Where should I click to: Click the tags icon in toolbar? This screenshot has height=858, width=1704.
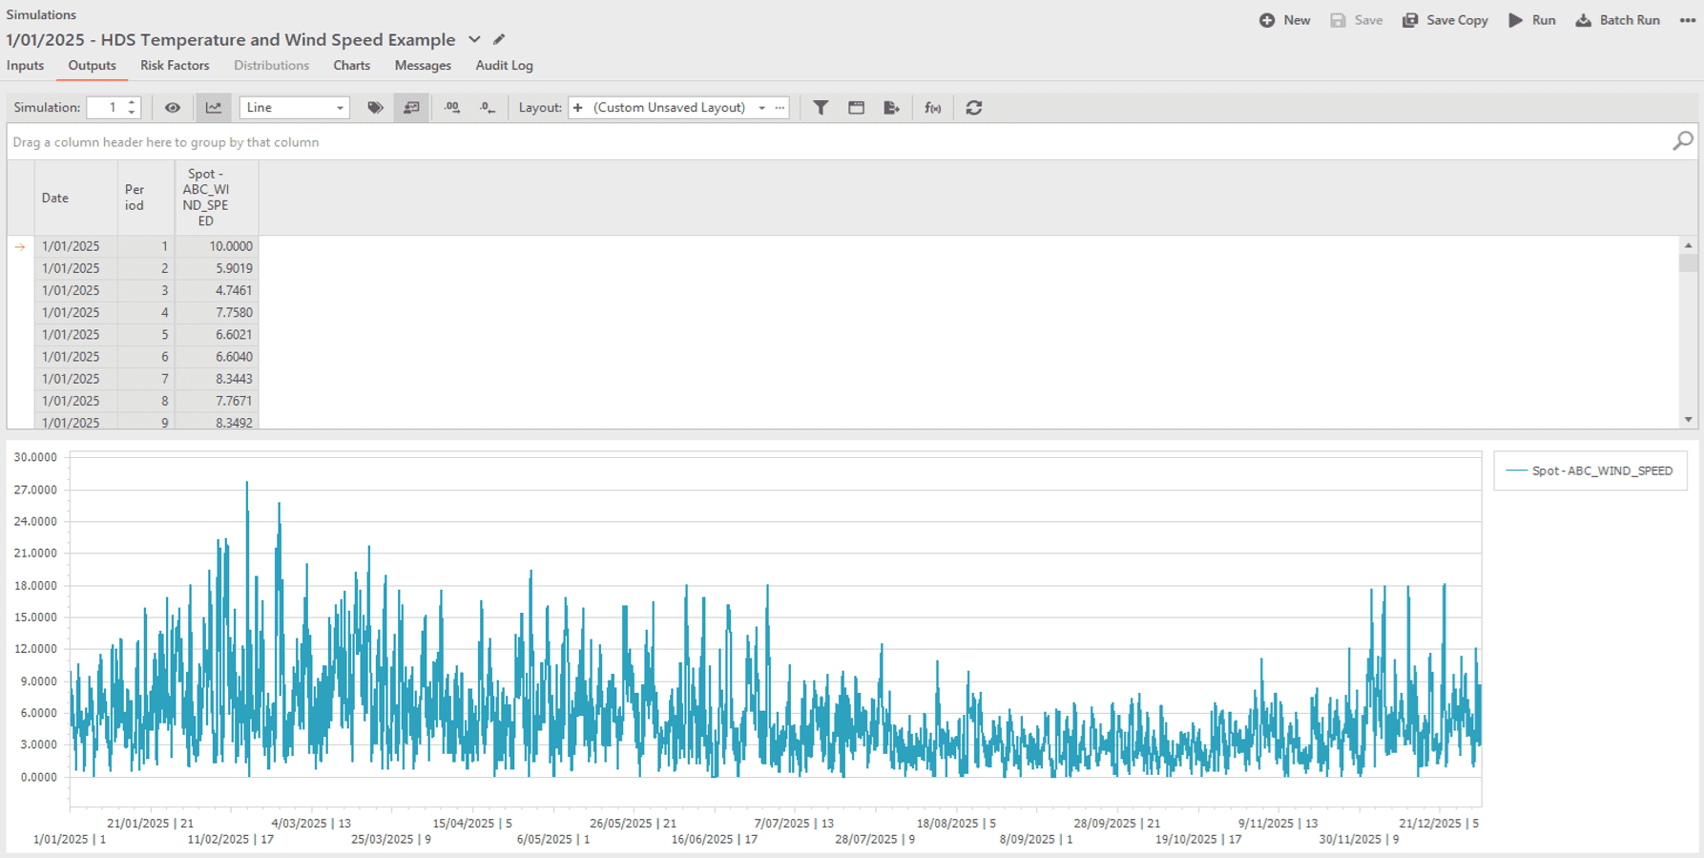pos(375,108)
